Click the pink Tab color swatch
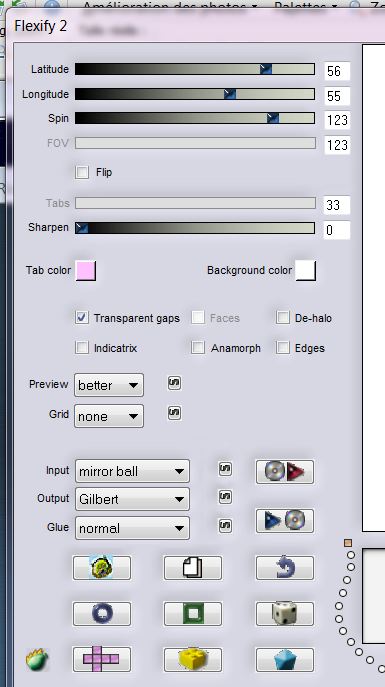Viewport: 385px width, 687px height. pyautogui.click(x=86, y=270)
